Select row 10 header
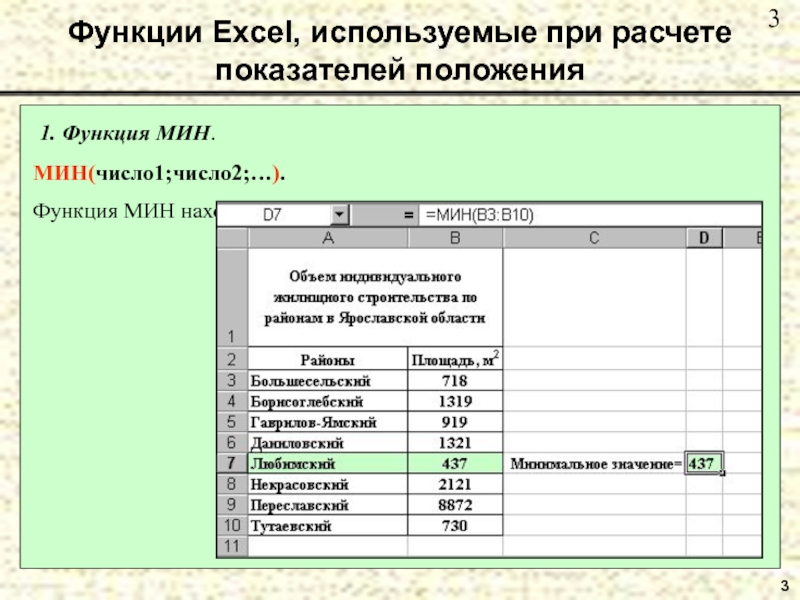 click(x=232, y=525)
